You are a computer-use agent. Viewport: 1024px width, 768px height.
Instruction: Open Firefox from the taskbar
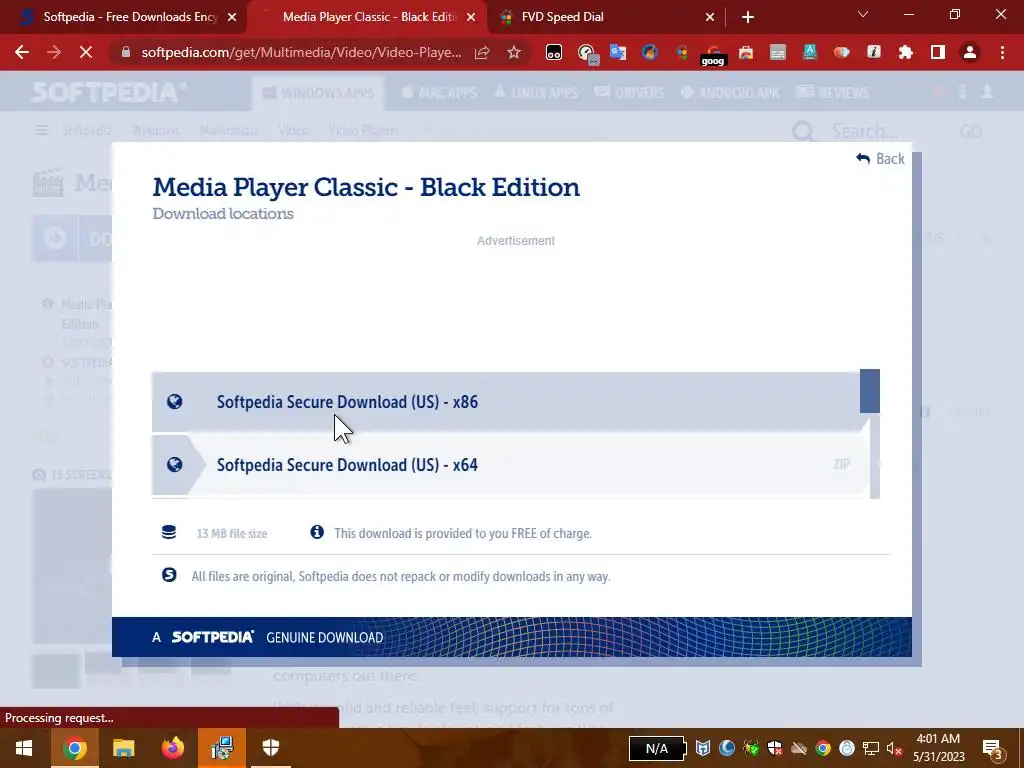pos(172,748)
